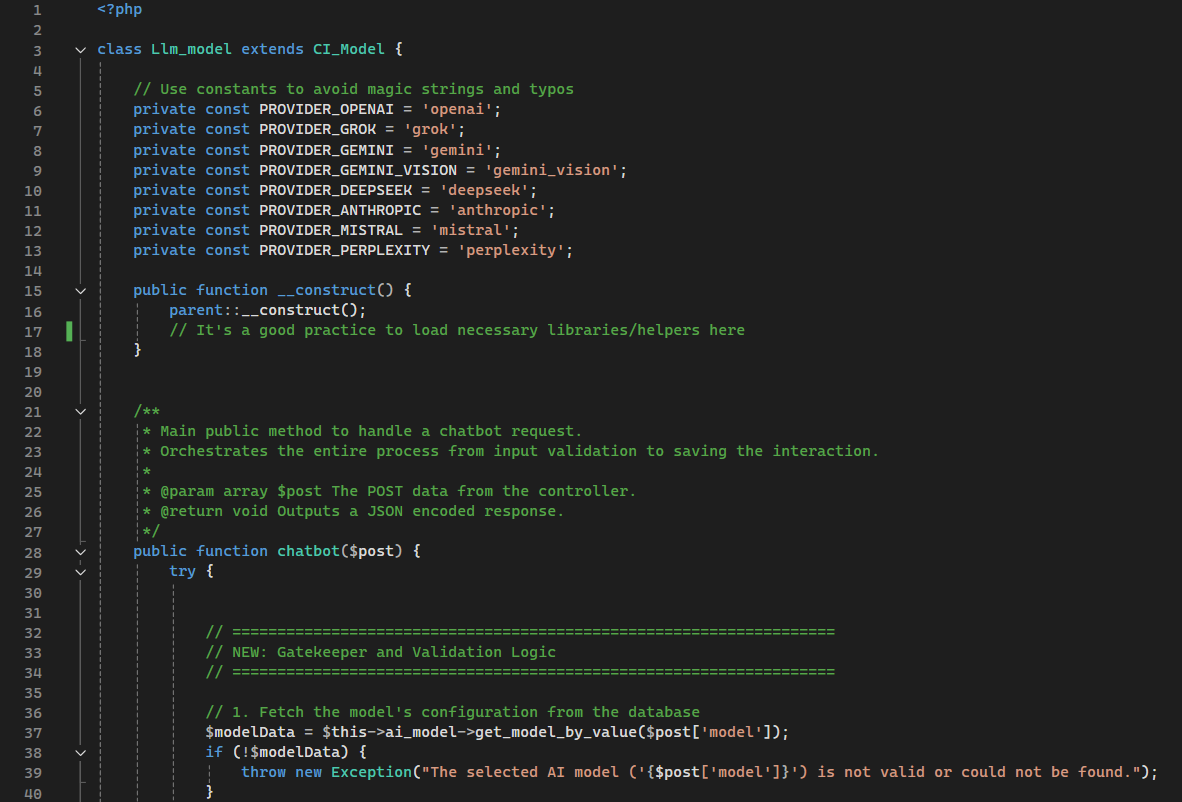Click the throw keyword on line 39

[262, 772]
